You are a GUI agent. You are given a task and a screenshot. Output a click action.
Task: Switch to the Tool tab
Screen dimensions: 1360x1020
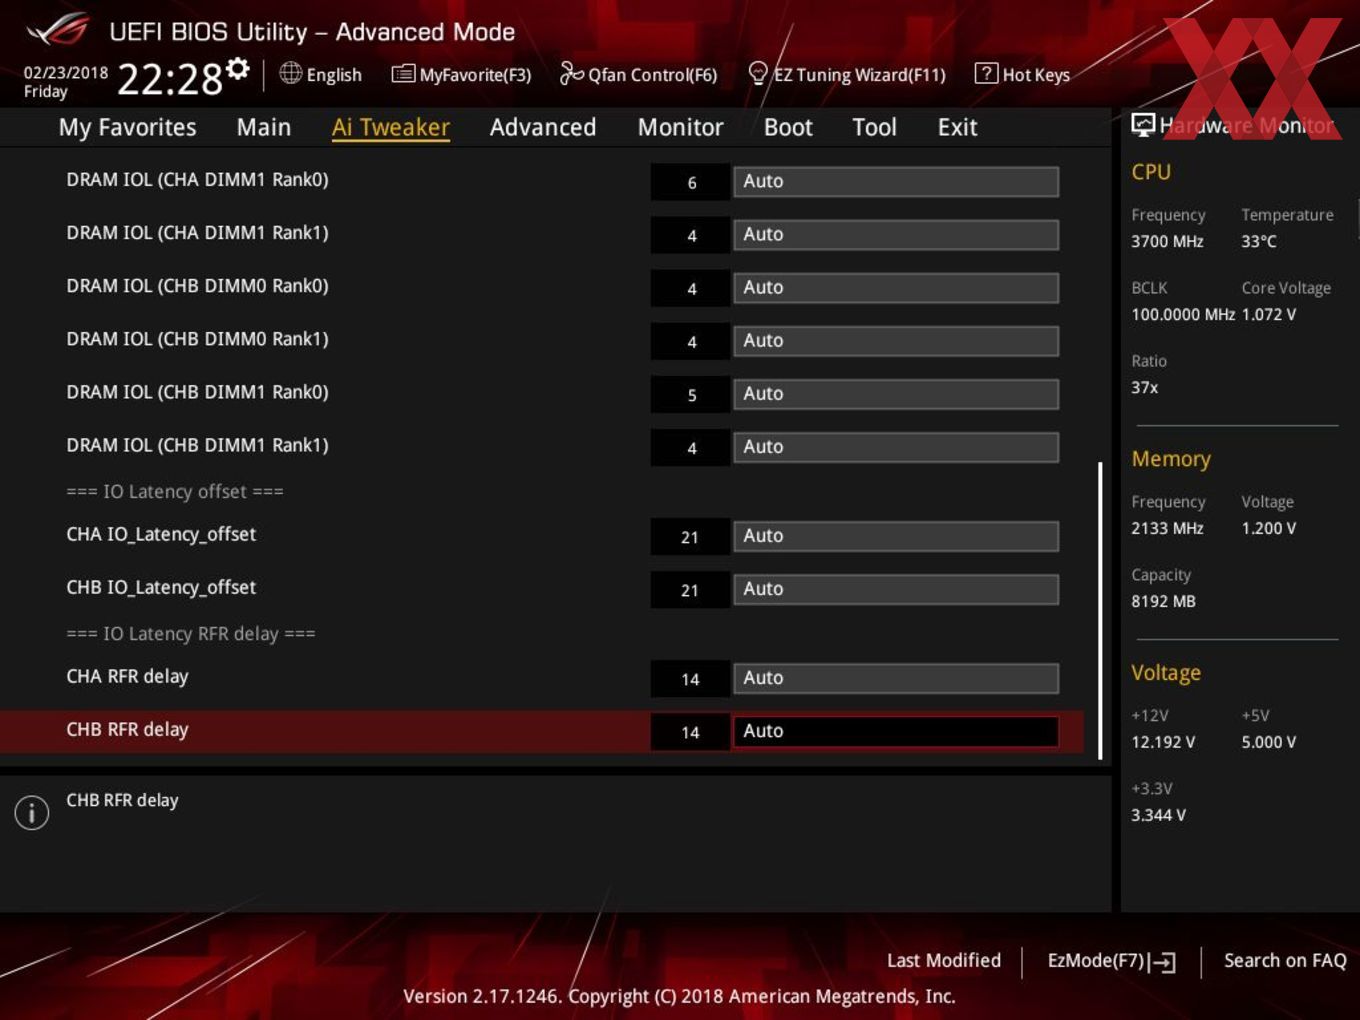(x=875, y=127)
